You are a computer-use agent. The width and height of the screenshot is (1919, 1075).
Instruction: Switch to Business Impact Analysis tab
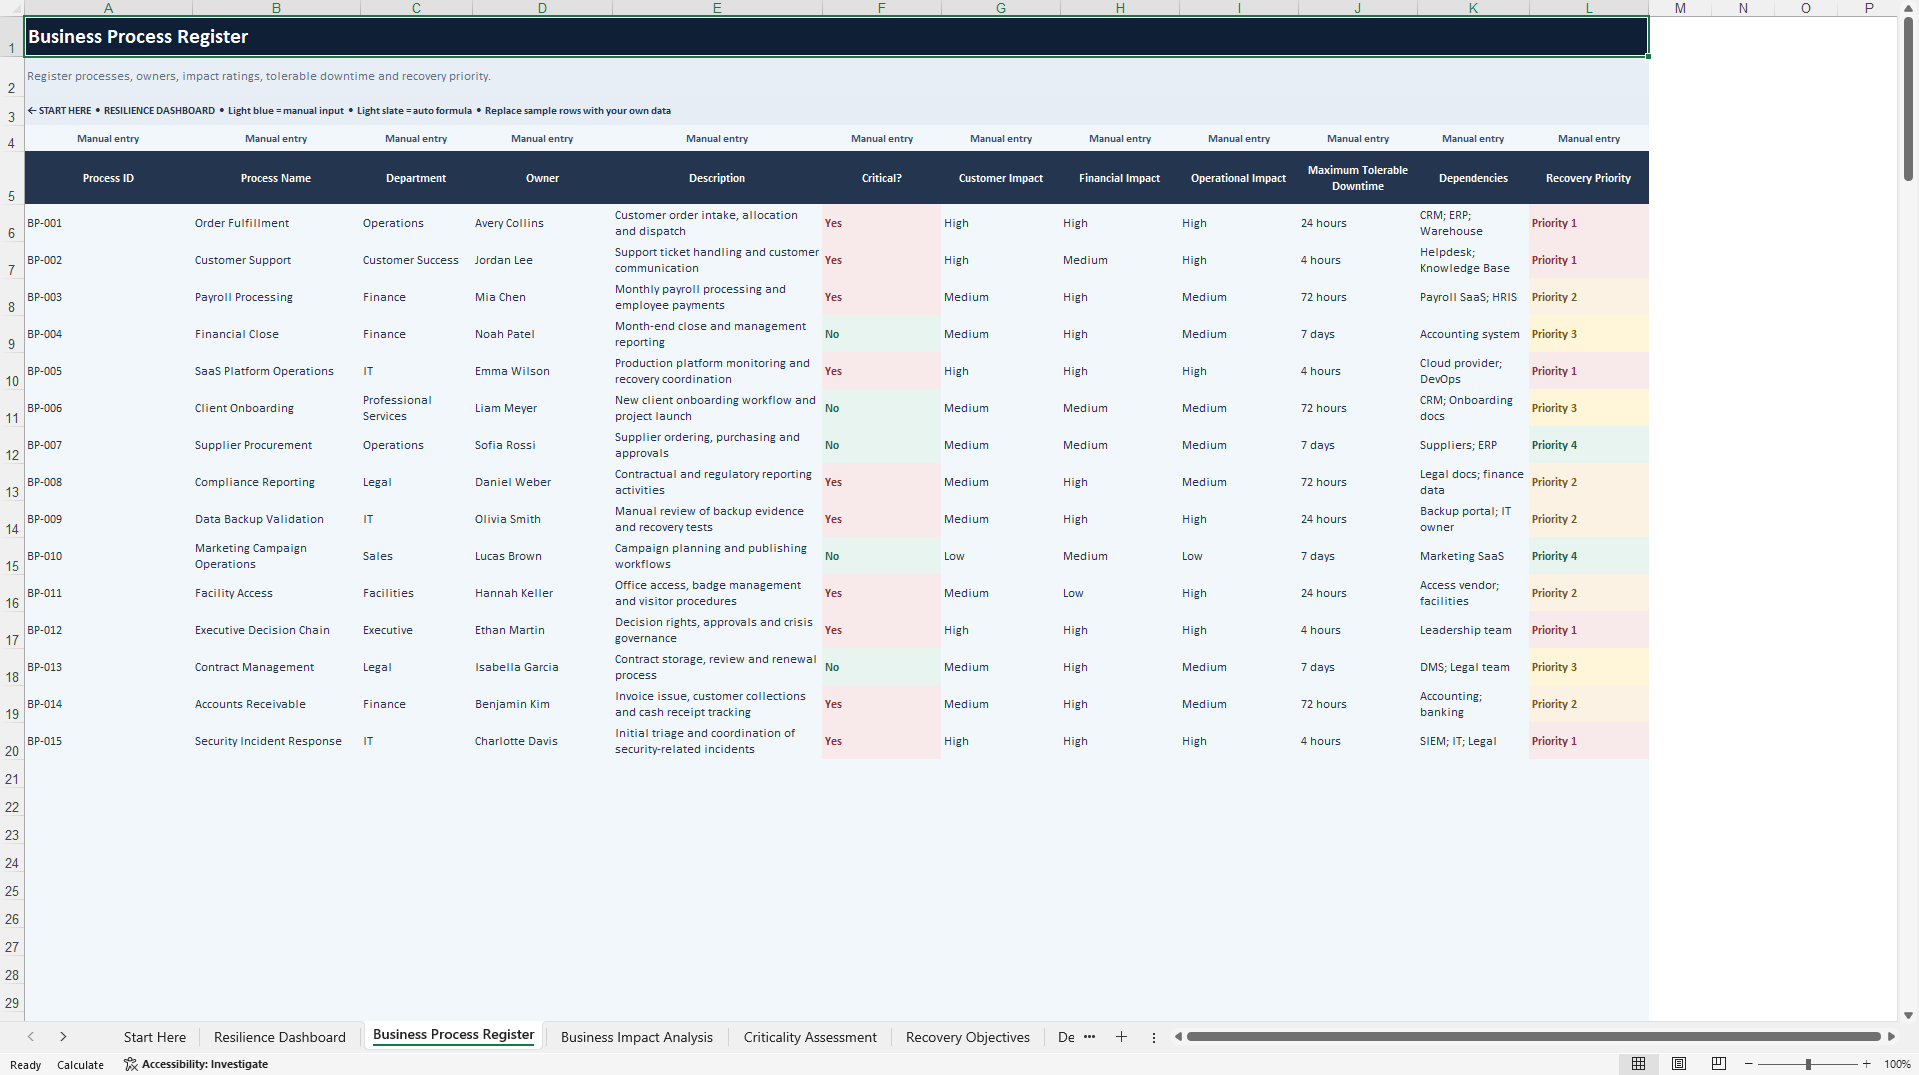pyautogui.click(x=636, y=1037)
